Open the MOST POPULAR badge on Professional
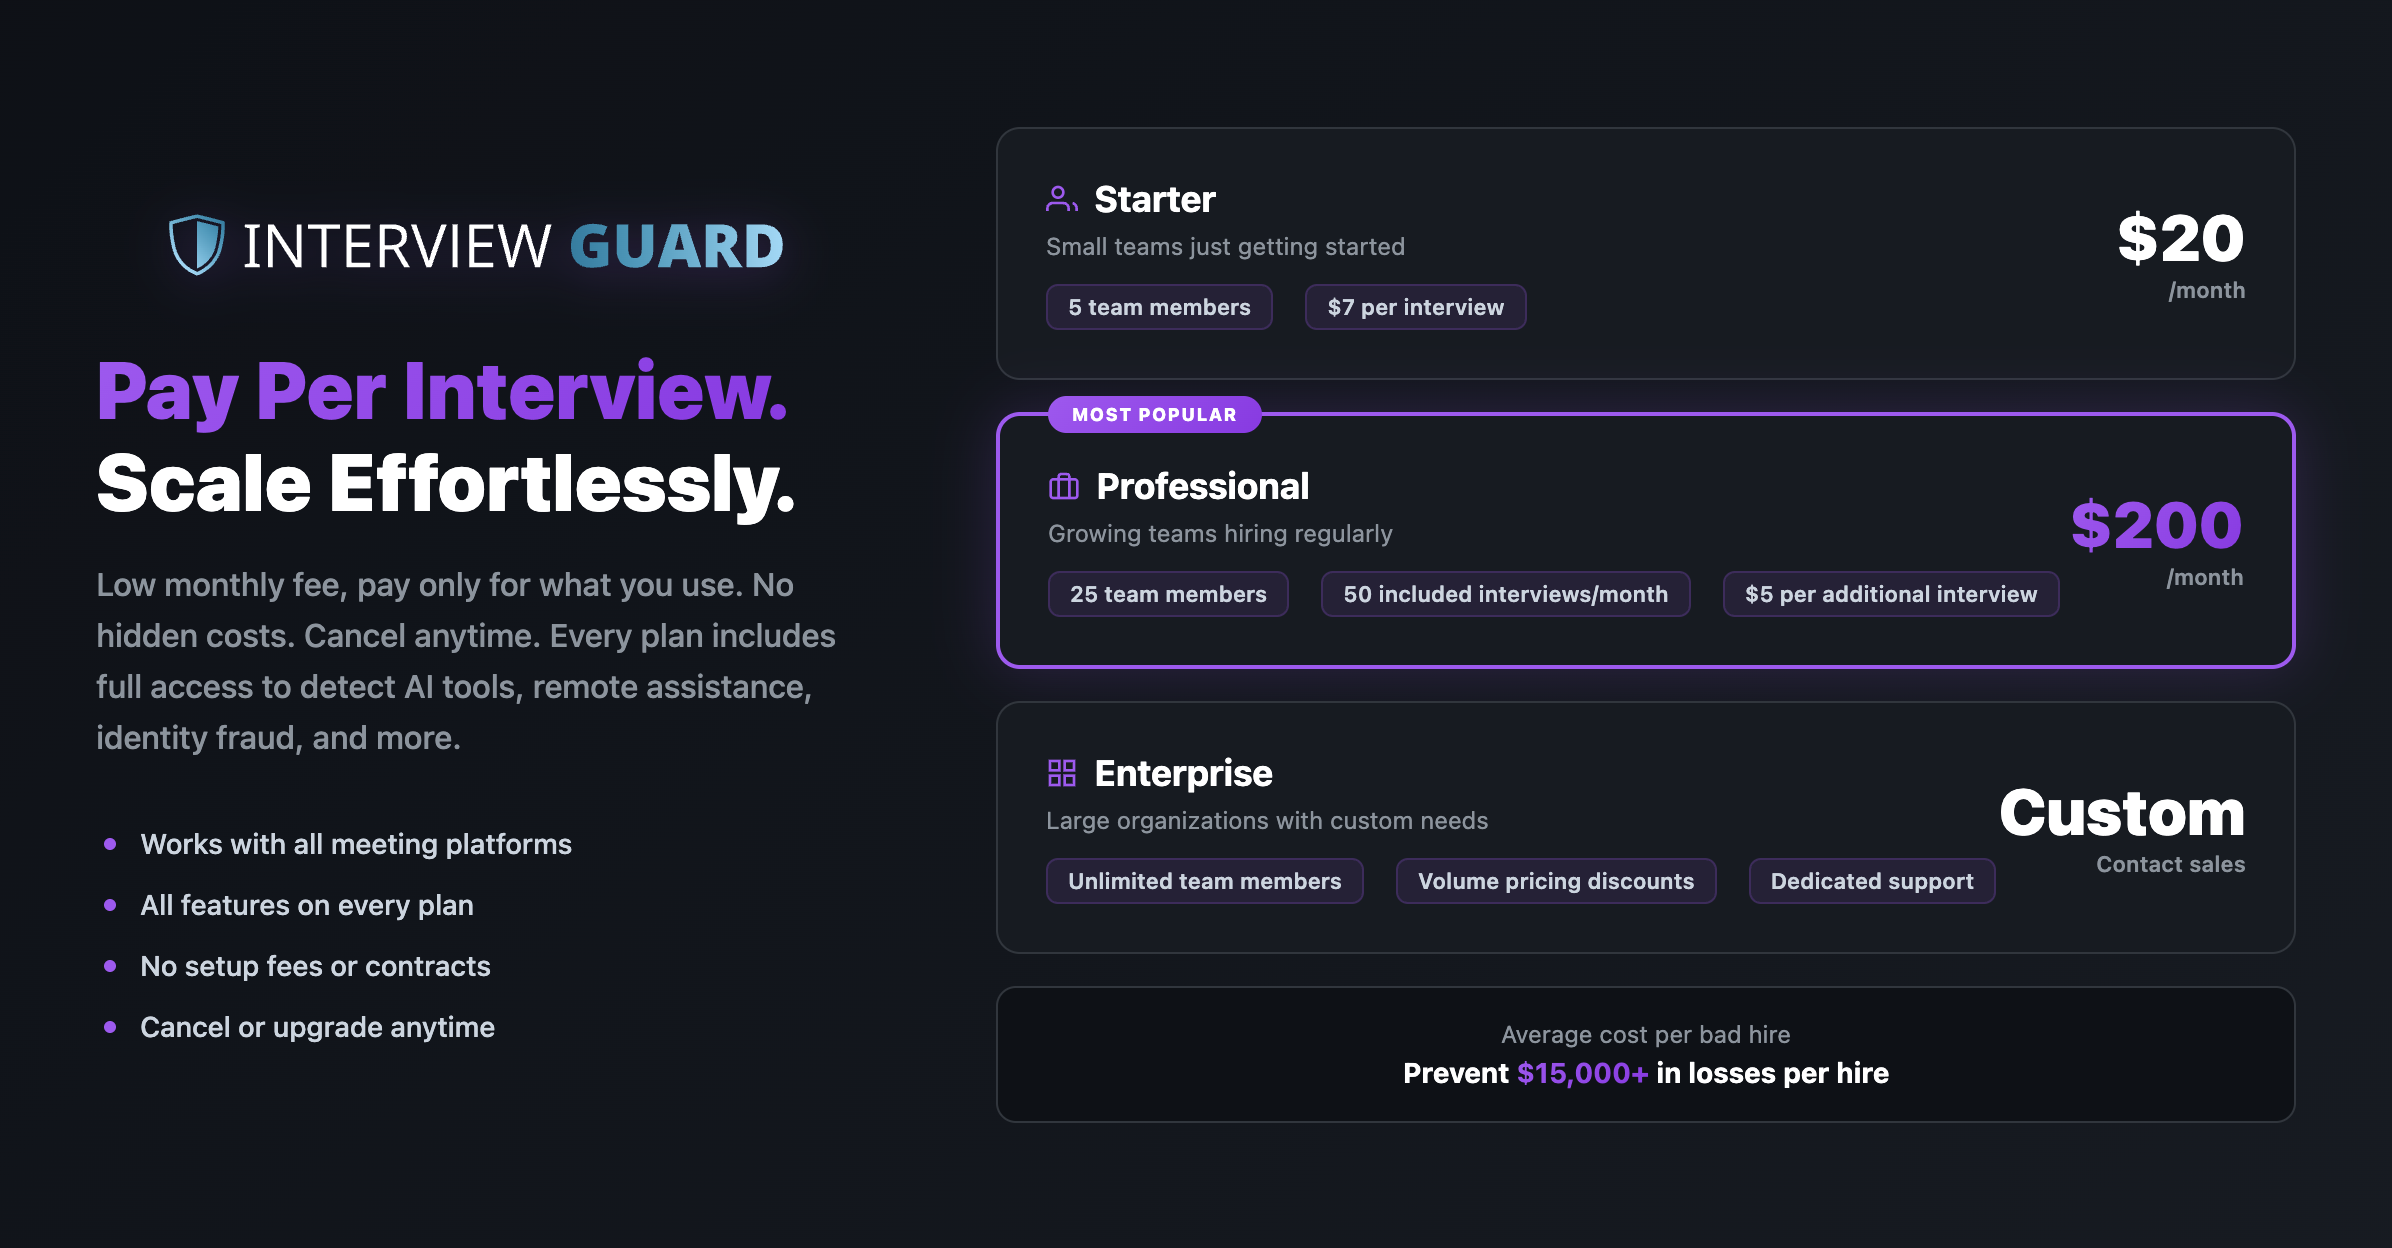Screen dimensions: 2392x1248 pyautogui.click(x=1153, y=414)
